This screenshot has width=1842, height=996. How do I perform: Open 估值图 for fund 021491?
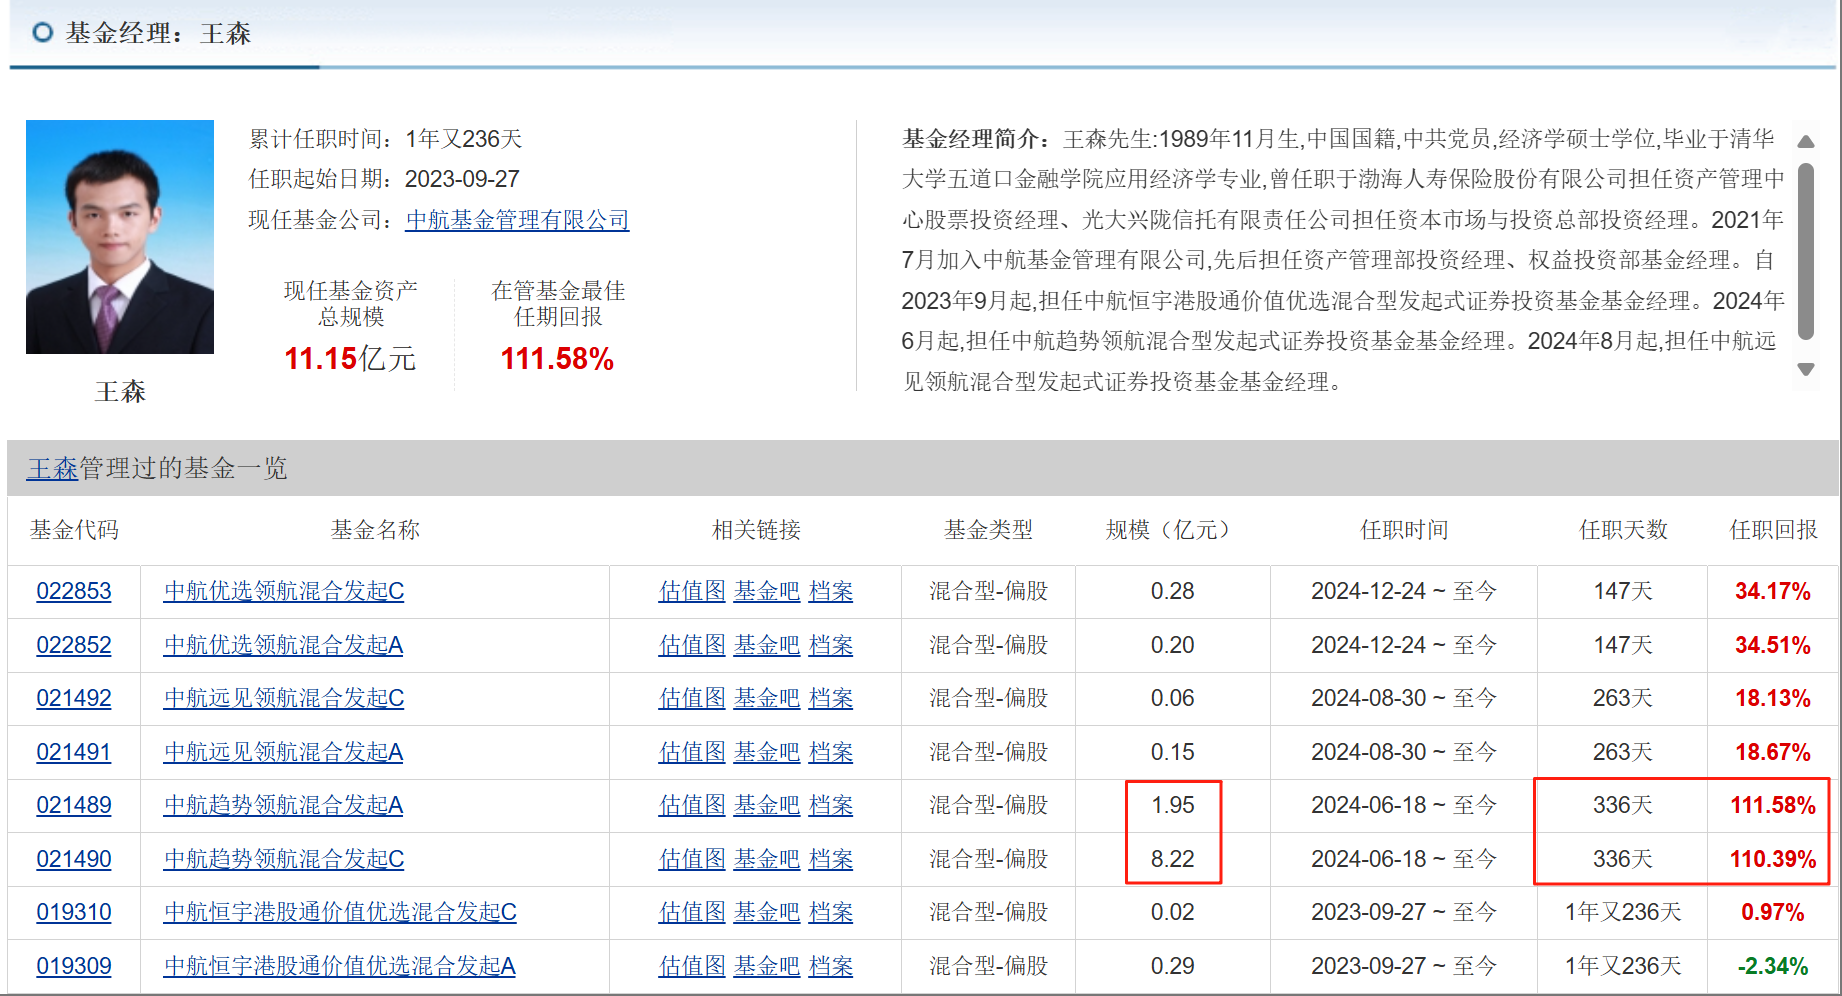(692, 752)
